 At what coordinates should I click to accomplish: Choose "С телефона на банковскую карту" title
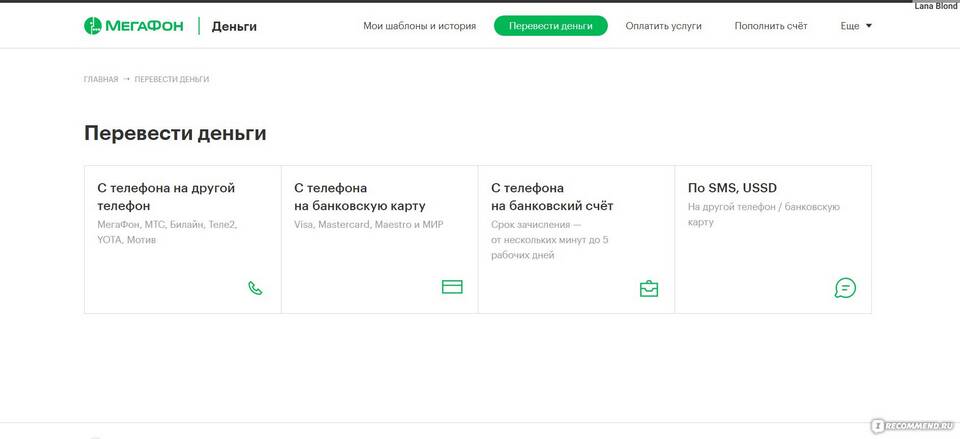360,196
